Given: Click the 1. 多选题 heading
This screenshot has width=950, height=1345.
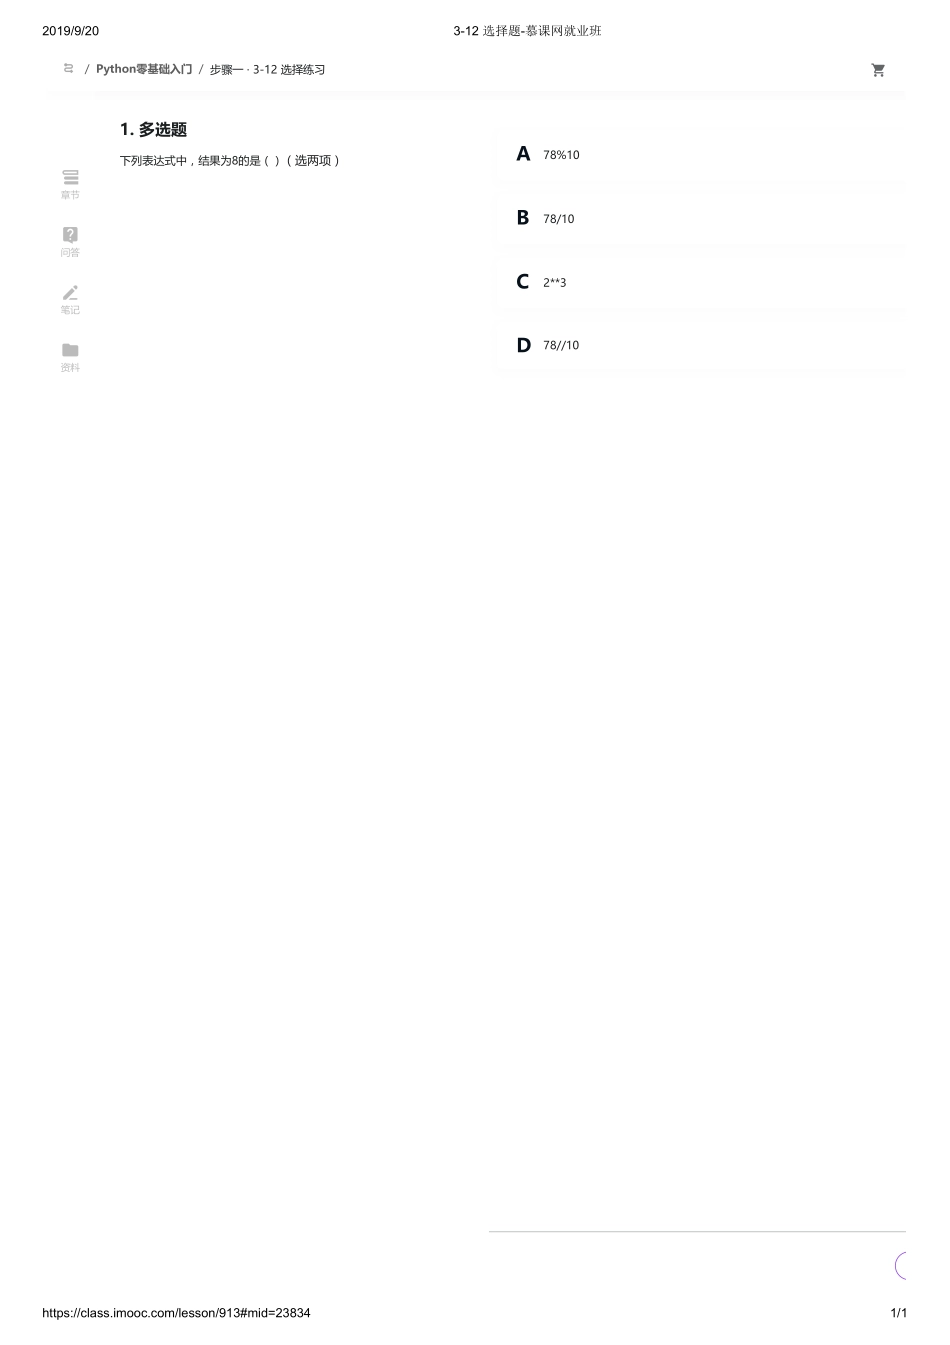Looking at the screenshot, I should (x=153, y=130).
